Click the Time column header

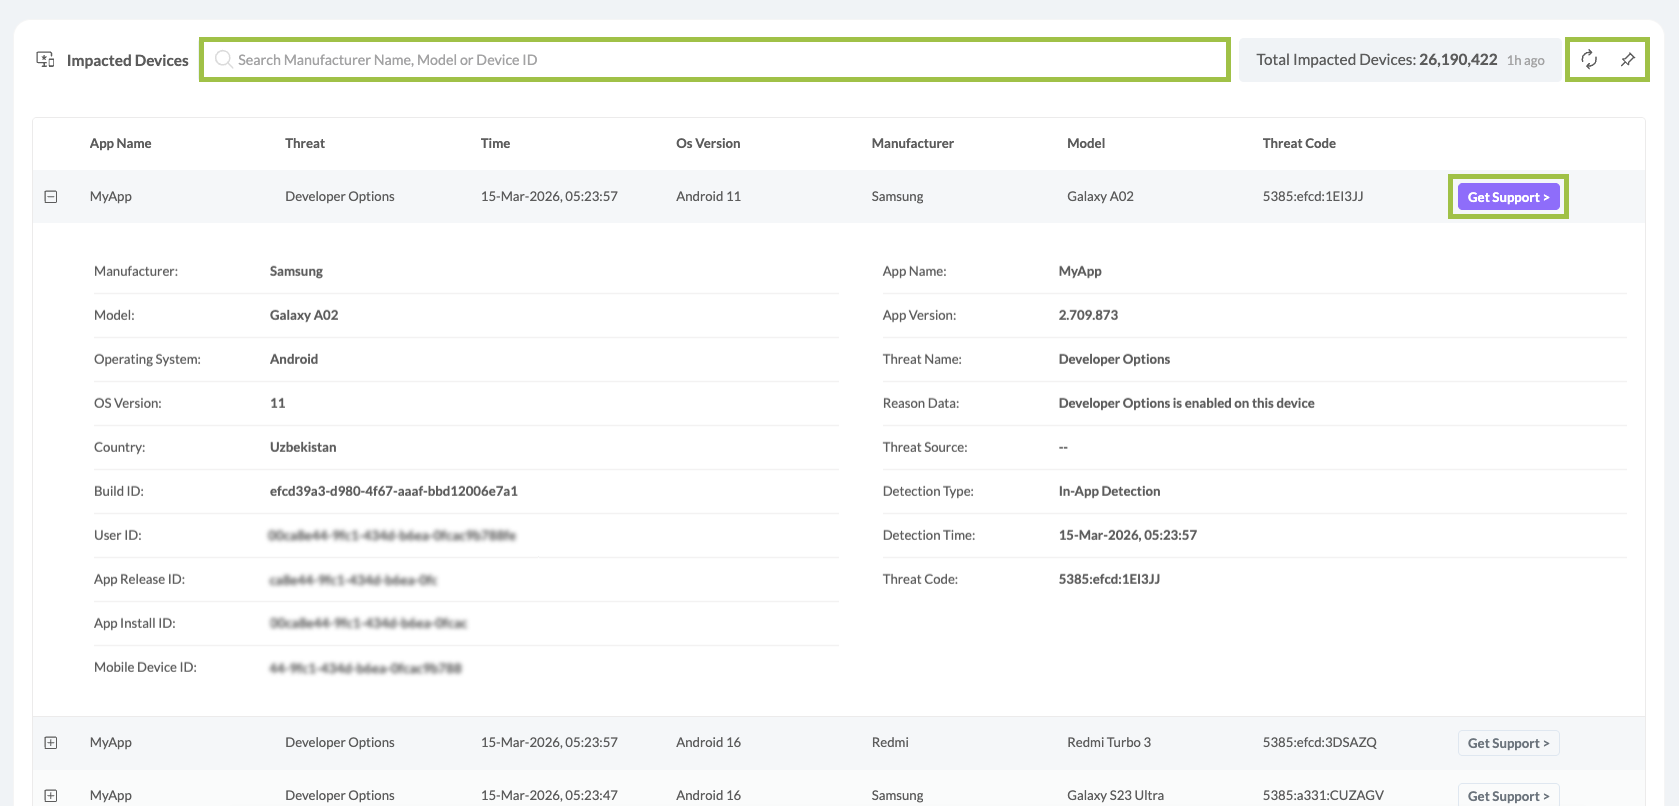[495, 144]
